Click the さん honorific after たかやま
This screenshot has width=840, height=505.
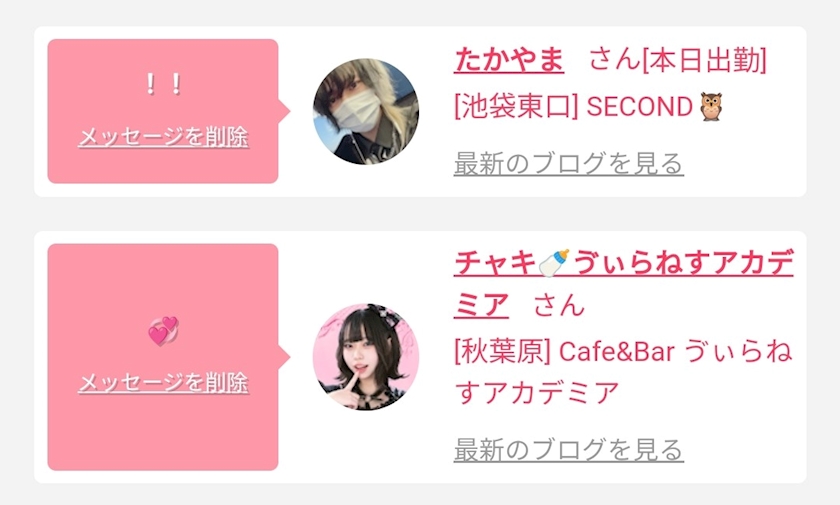(x=614, y=60)
